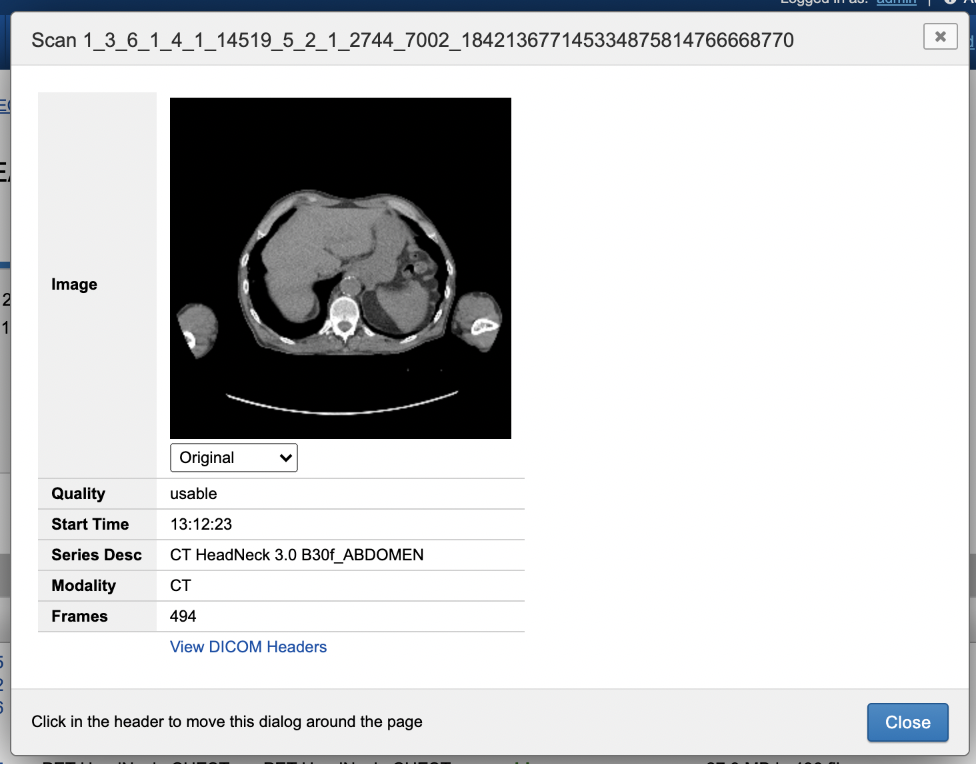Select the Series Desc row label

(x=96, y=555)
